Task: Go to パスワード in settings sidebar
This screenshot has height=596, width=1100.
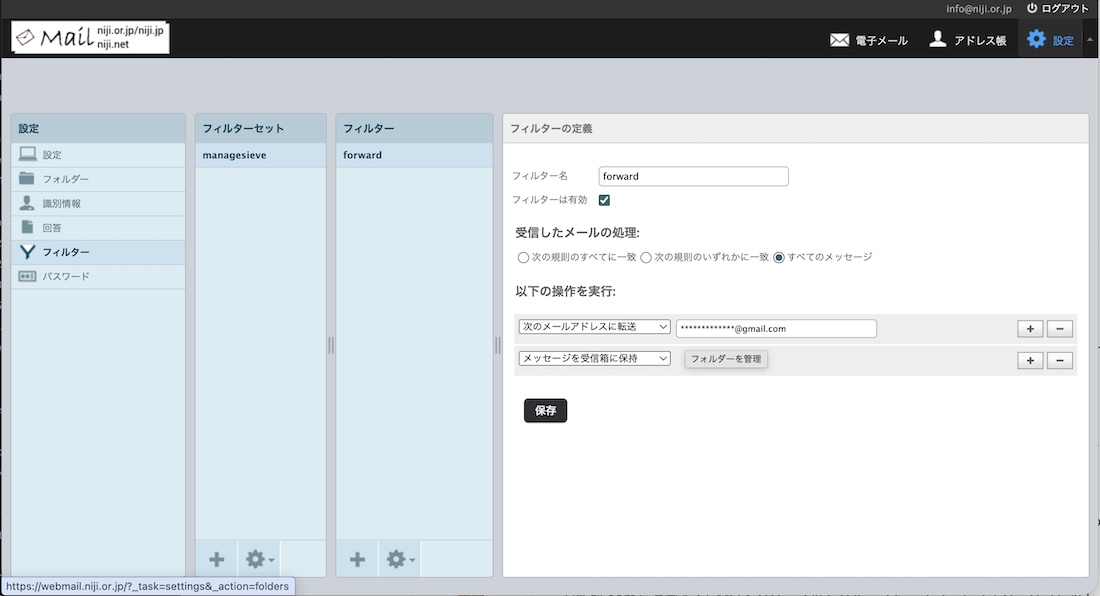Action: point(65,276)
